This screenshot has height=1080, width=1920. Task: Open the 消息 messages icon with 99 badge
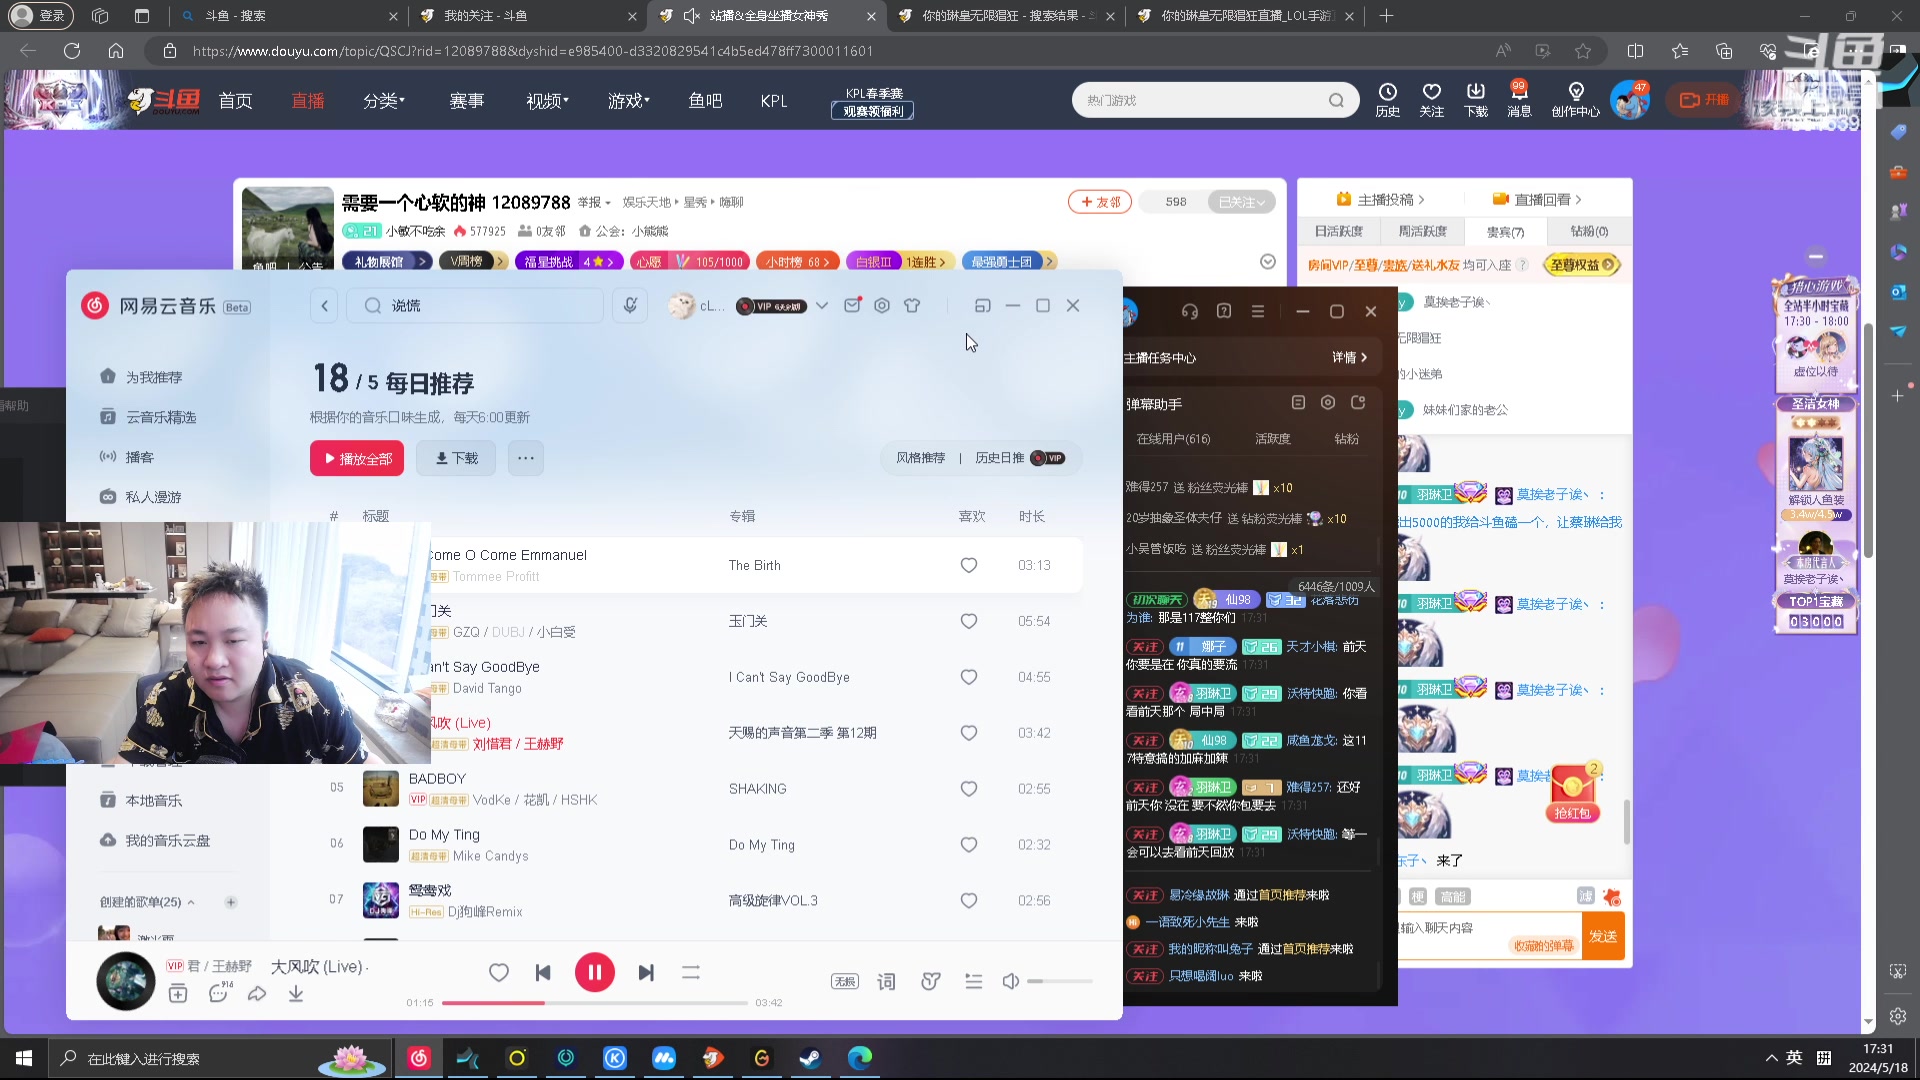(1518, 100)
